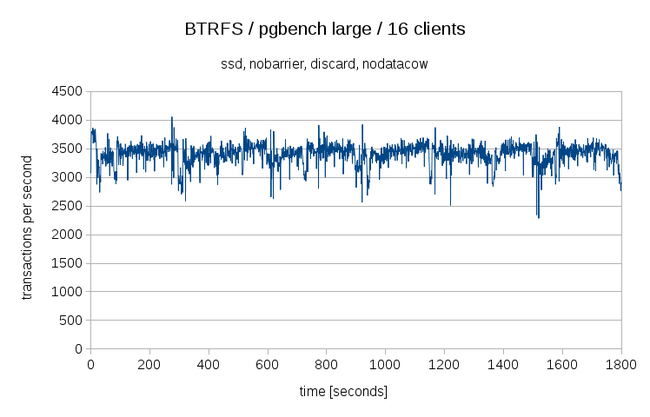Click the 500 y-axis tick label

point(70,321)
